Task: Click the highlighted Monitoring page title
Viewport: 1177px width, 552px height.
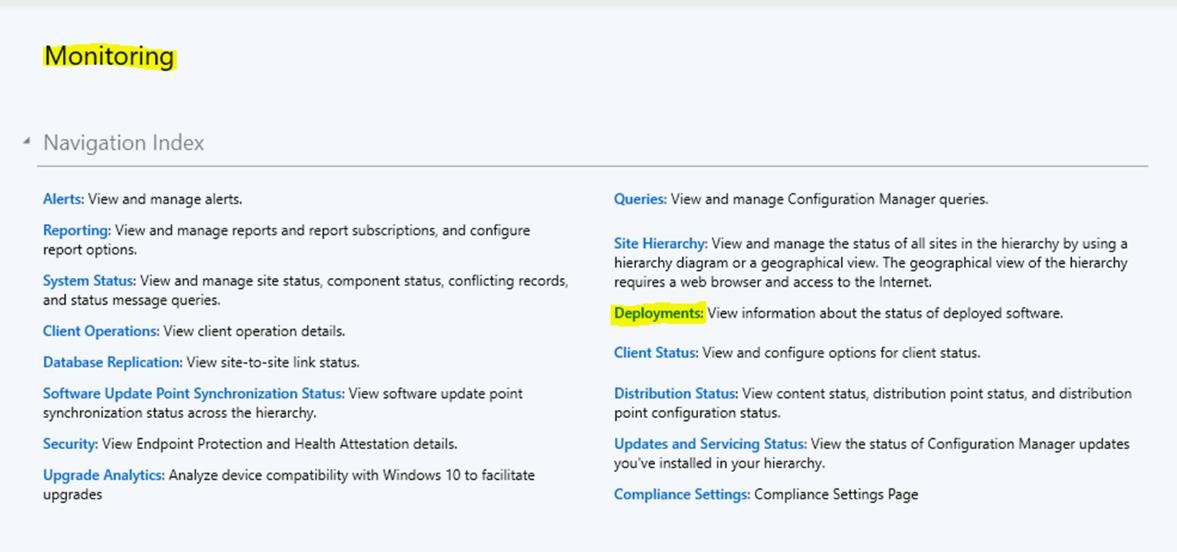Action: tap(109, 57)
